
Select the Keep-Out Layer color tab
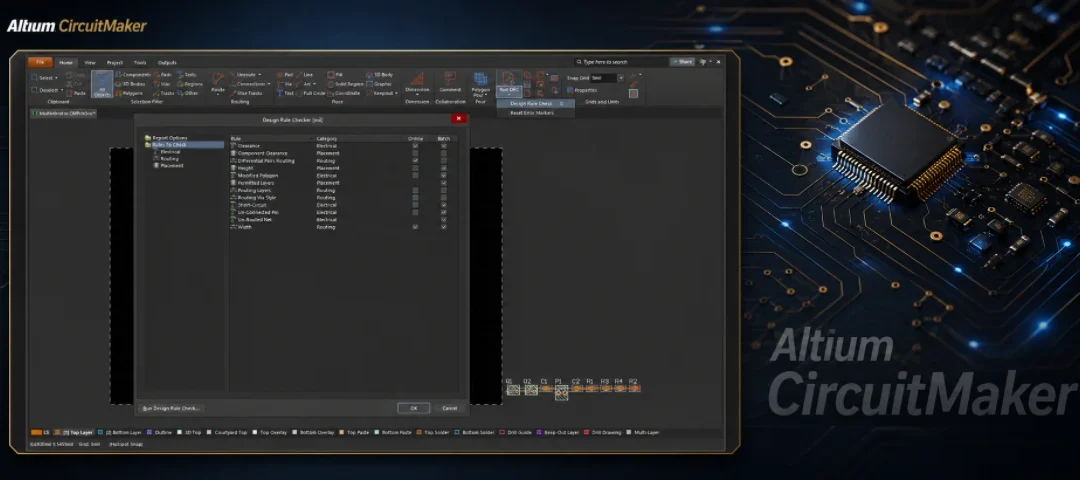pos(558,432)
